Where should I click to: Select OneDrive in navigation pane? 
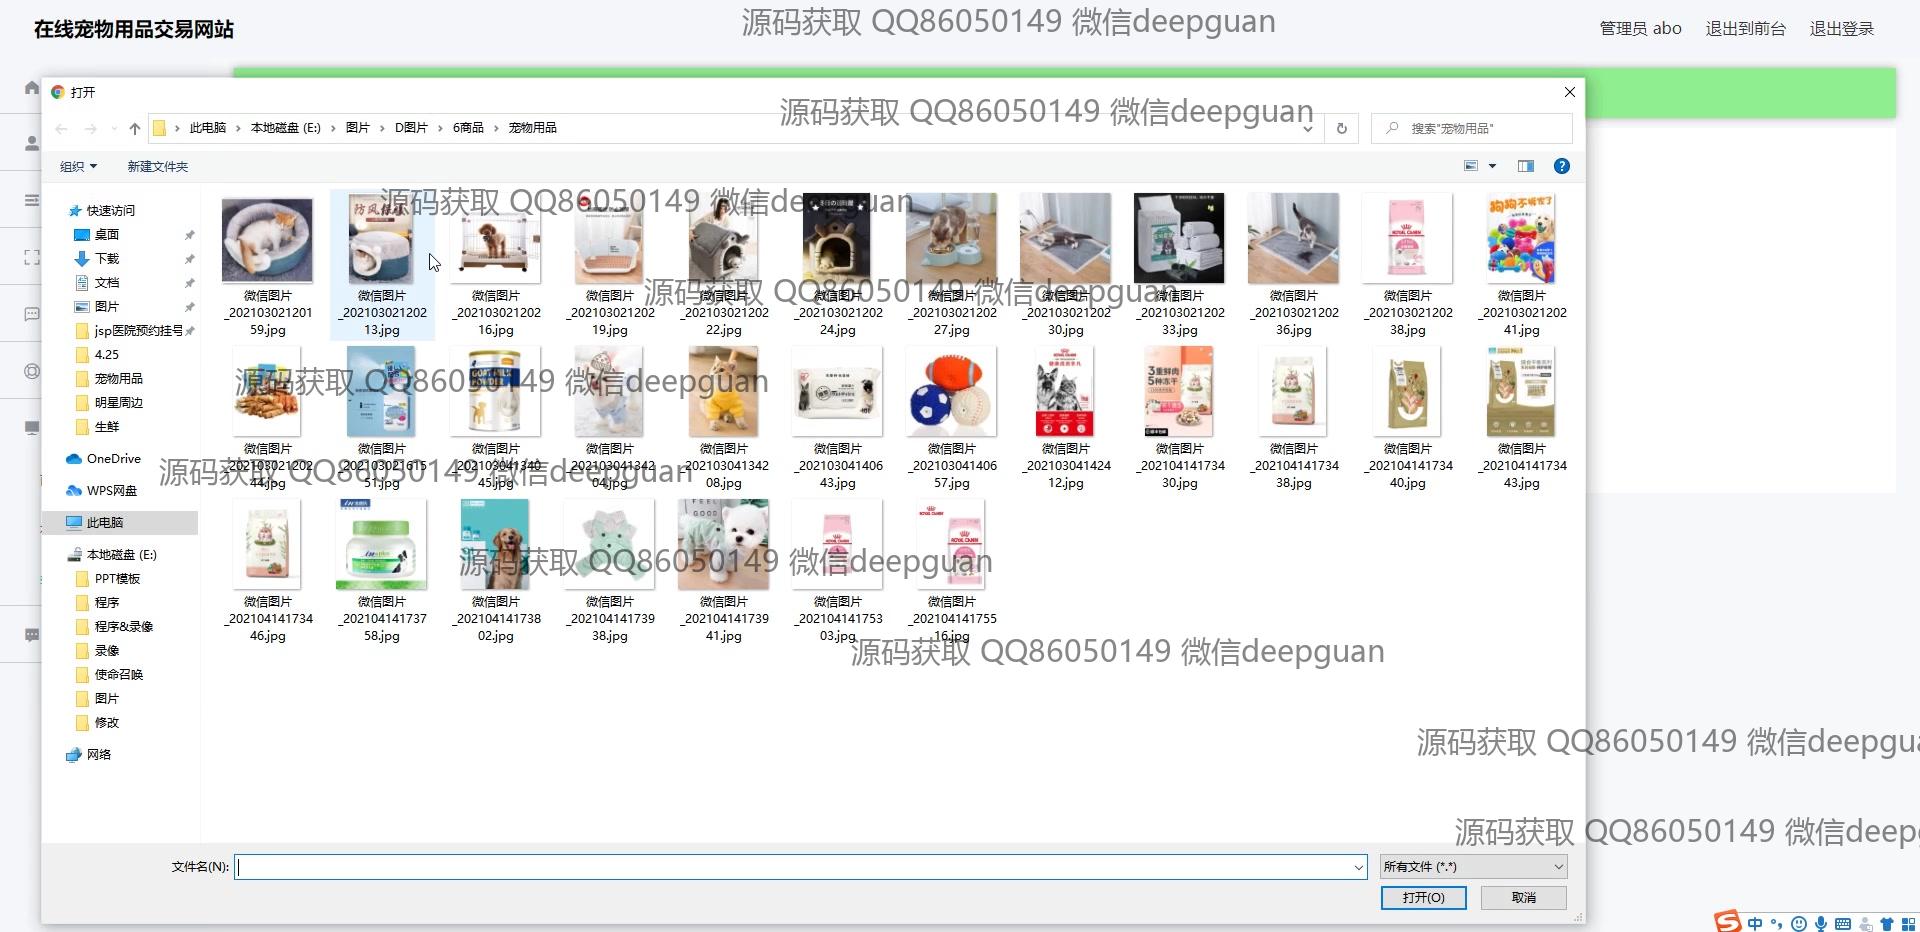[113, 459]
